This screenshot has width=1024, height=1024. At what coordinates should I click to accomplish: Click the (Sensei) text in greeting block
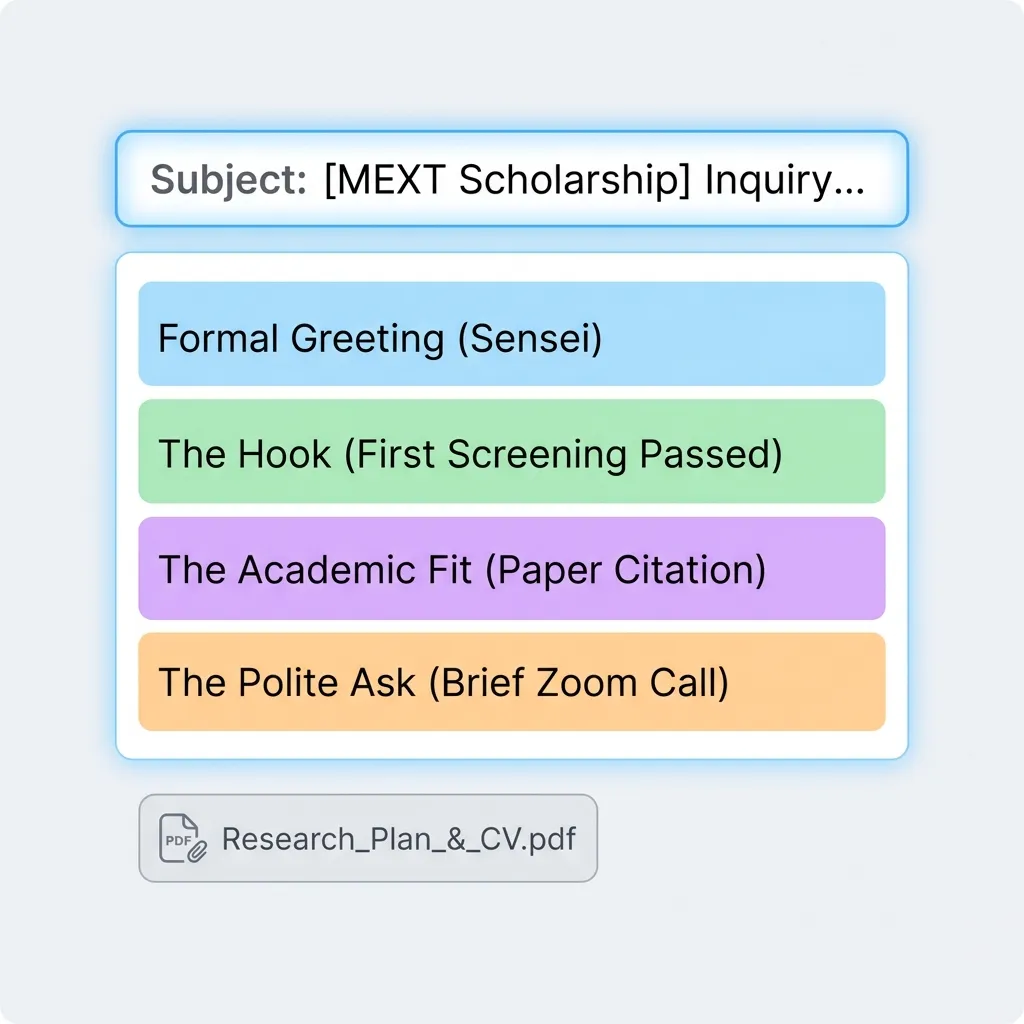(530, 339)
